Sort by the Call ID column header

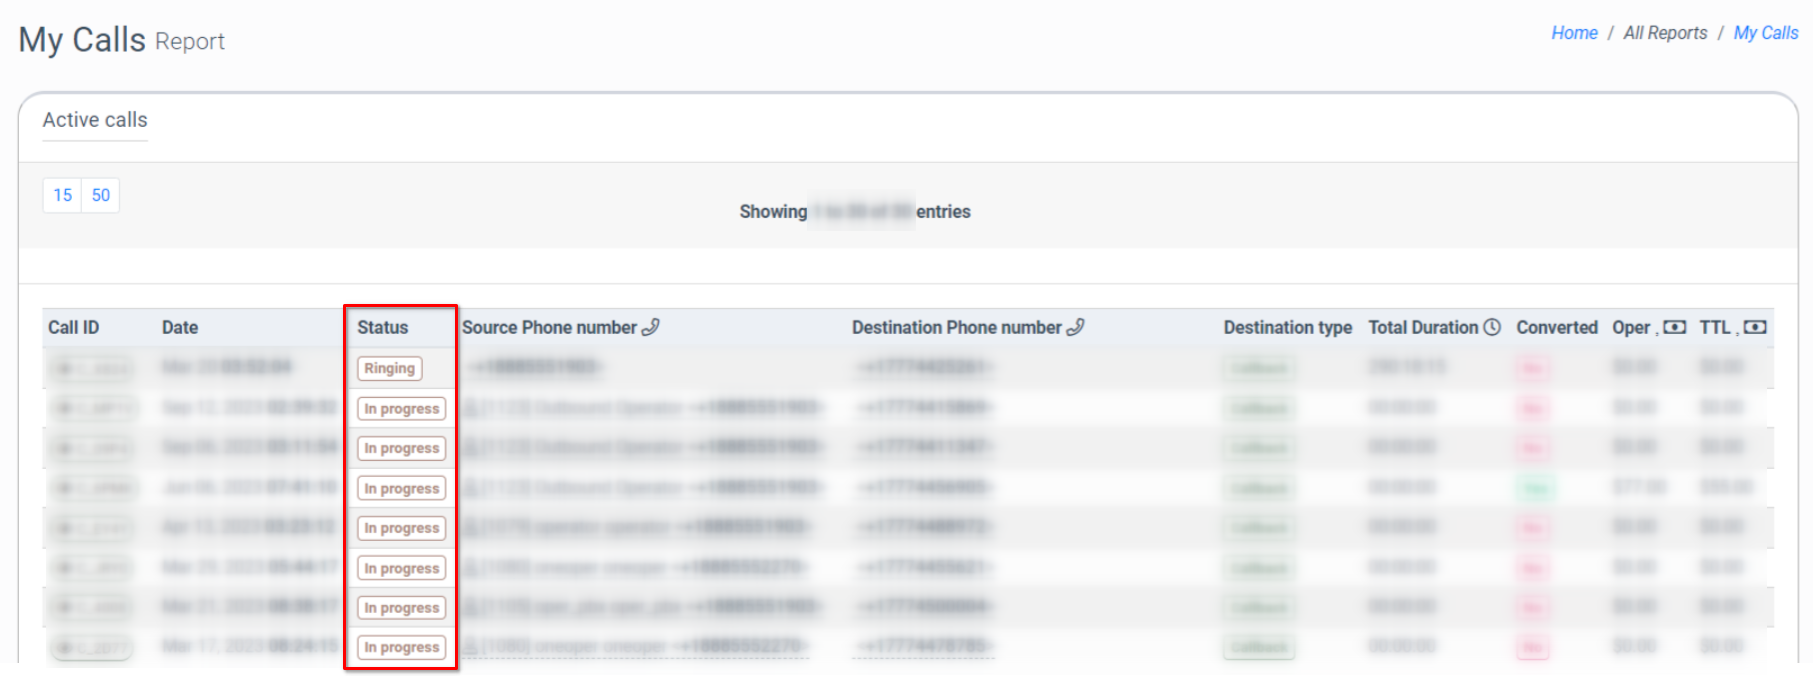point(74,327)
